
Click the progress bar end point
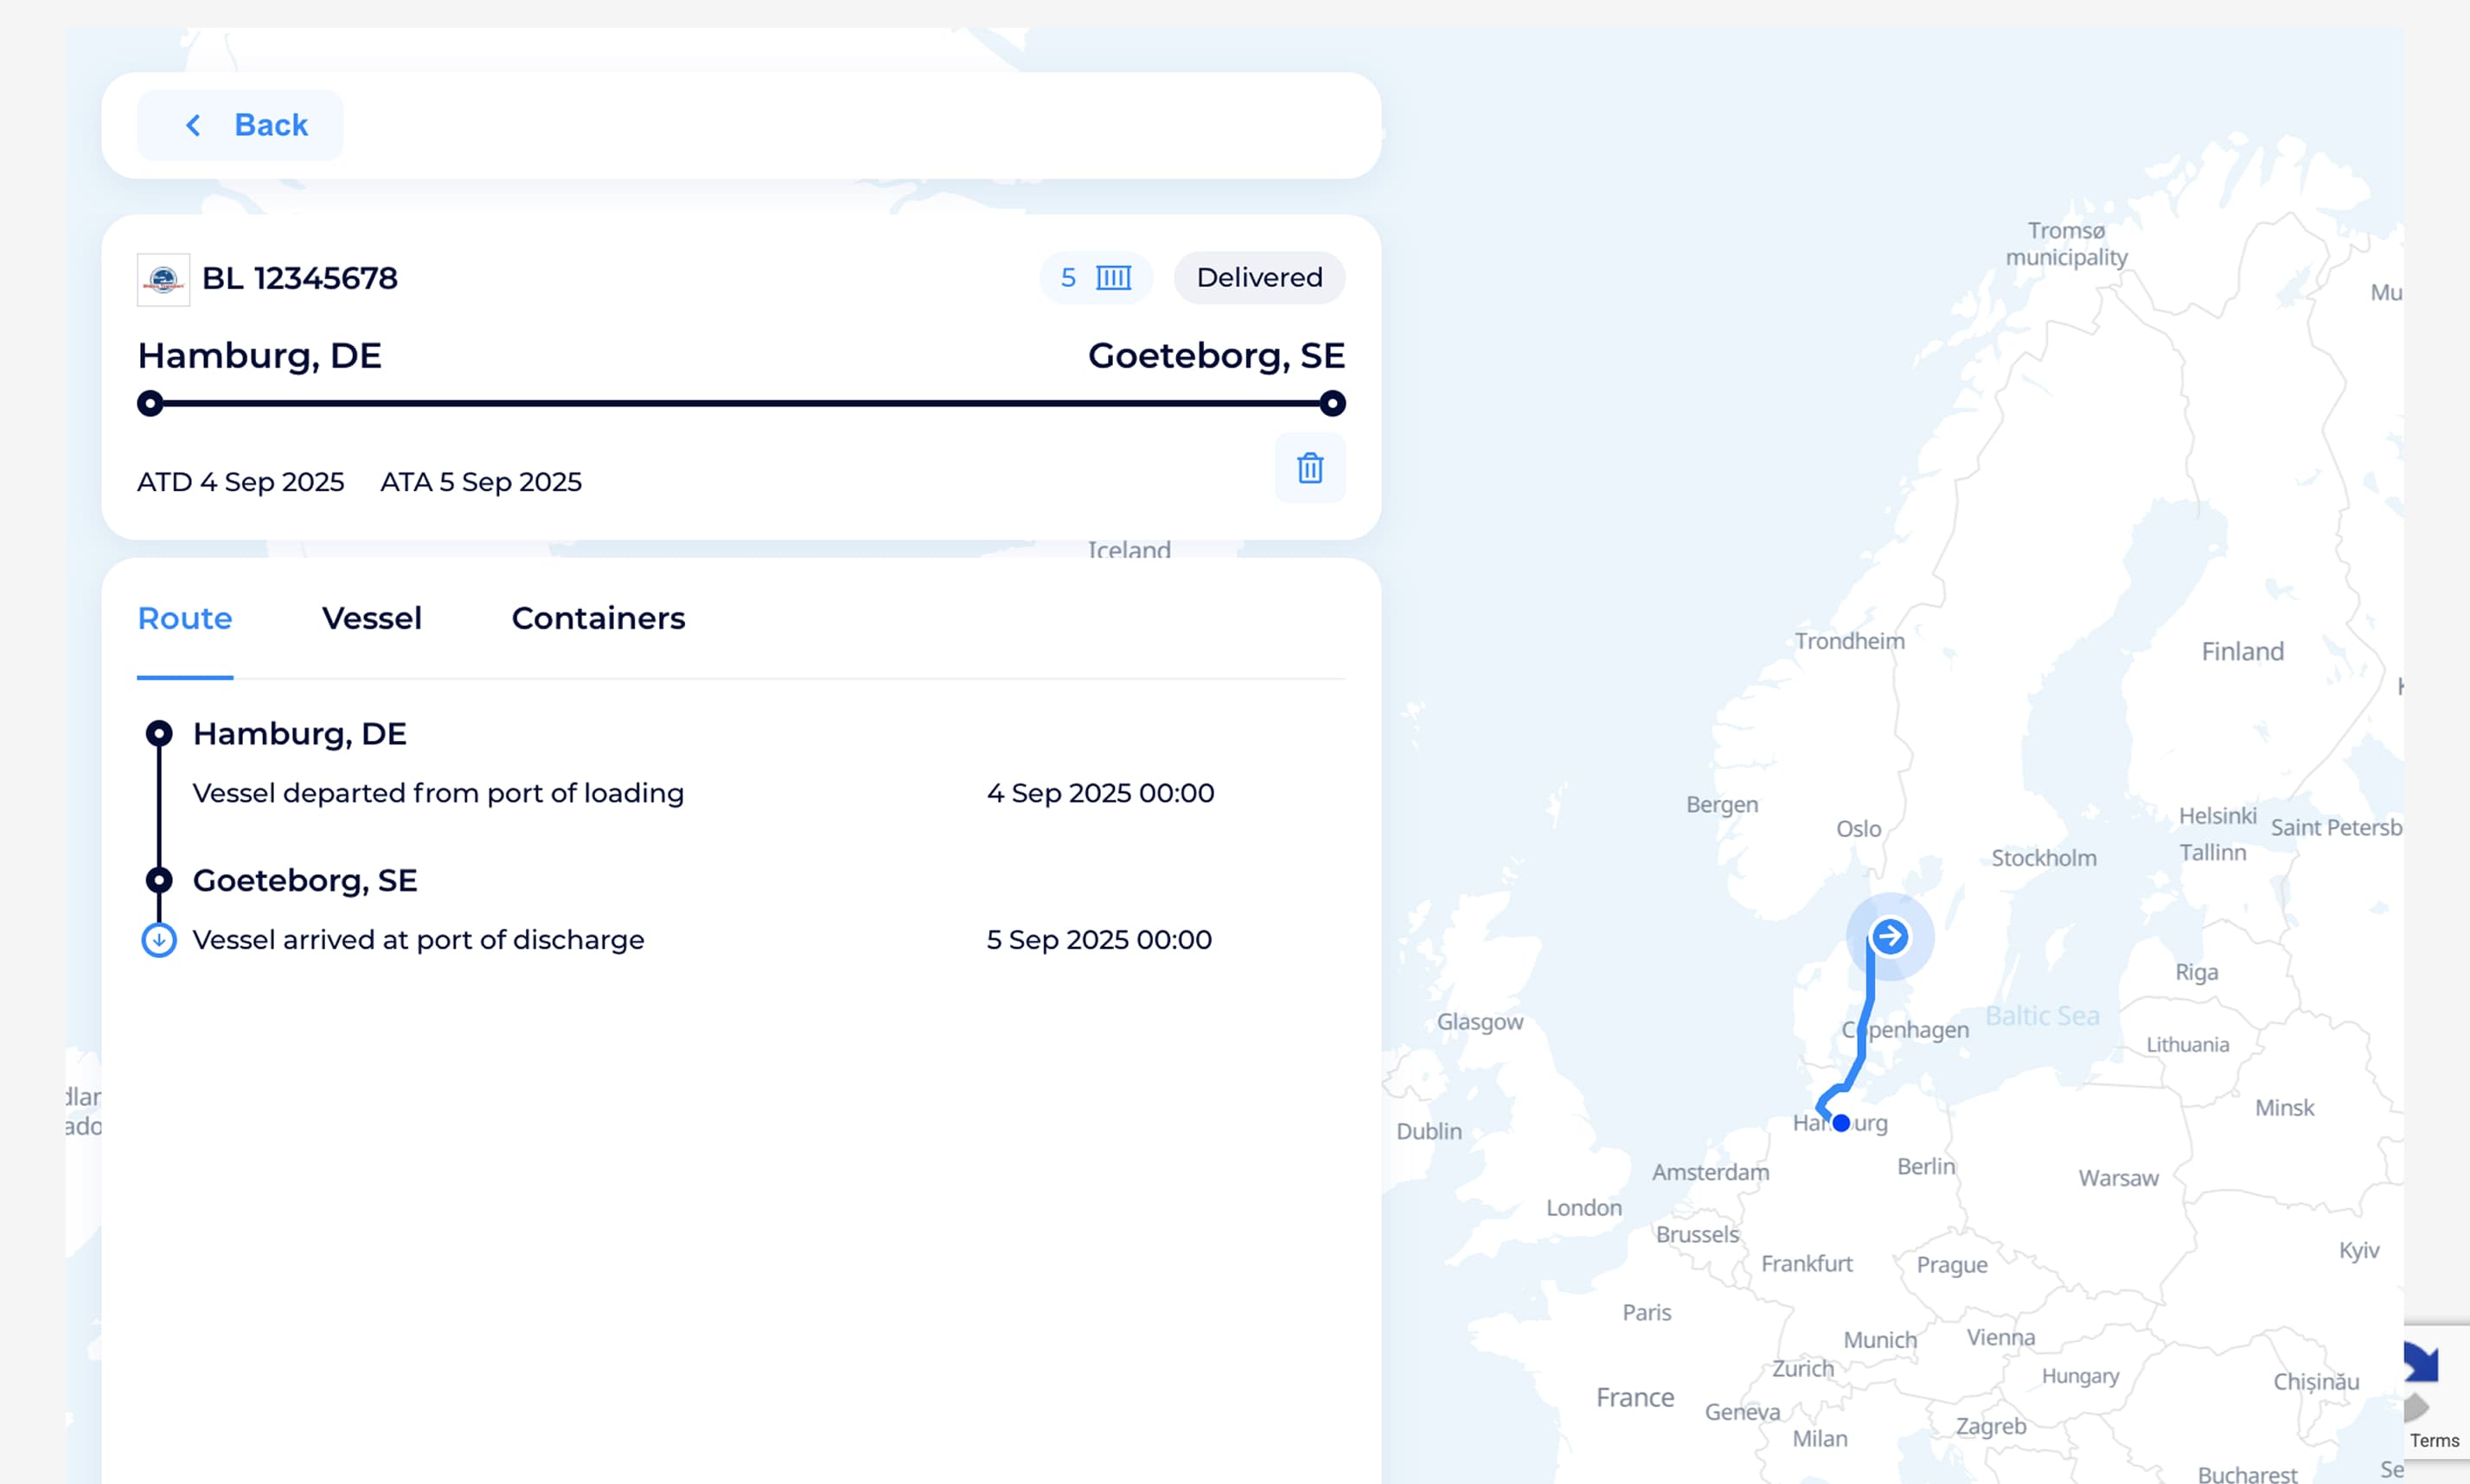pyautogui.click(x=1332, y=403)
